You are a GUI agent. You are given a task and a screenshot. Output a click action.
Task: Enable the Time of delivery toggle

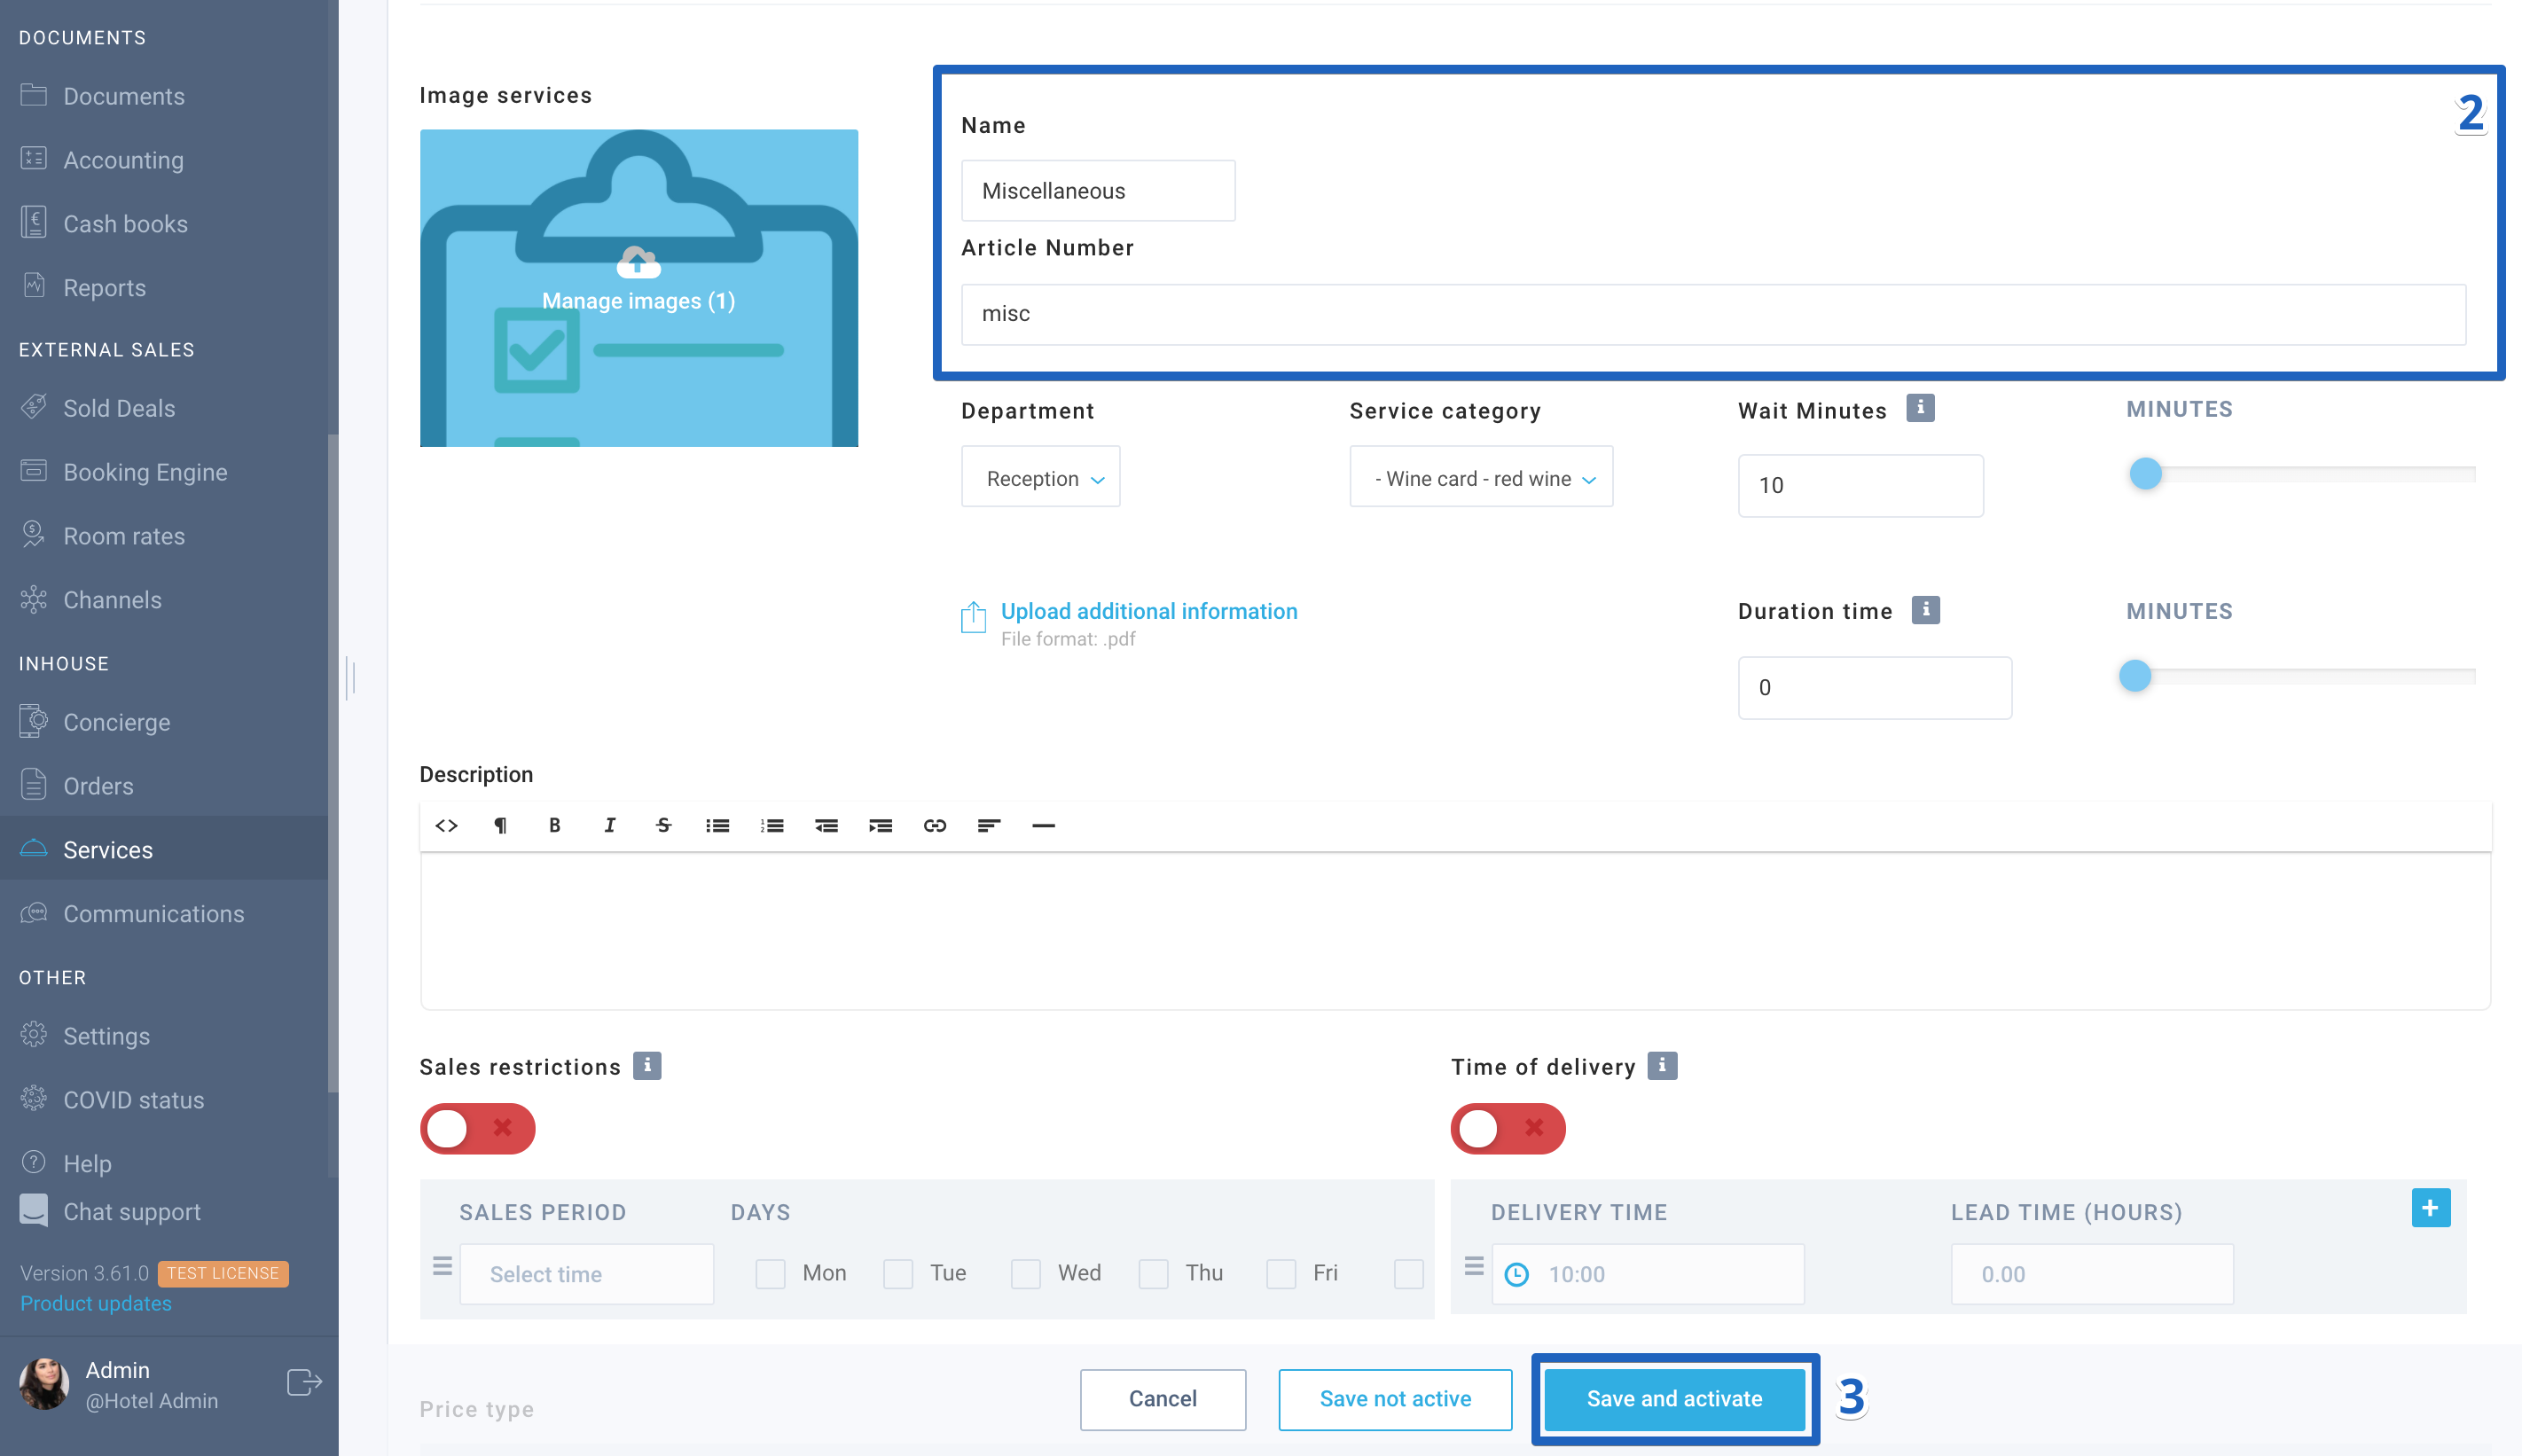(1508, 1128)
